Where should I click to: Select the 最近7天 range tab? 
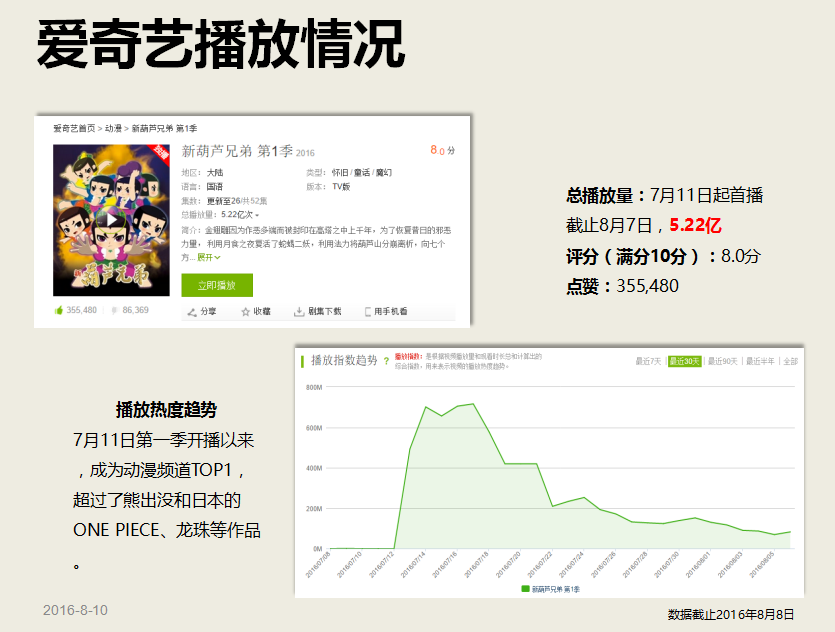[648, 362]
